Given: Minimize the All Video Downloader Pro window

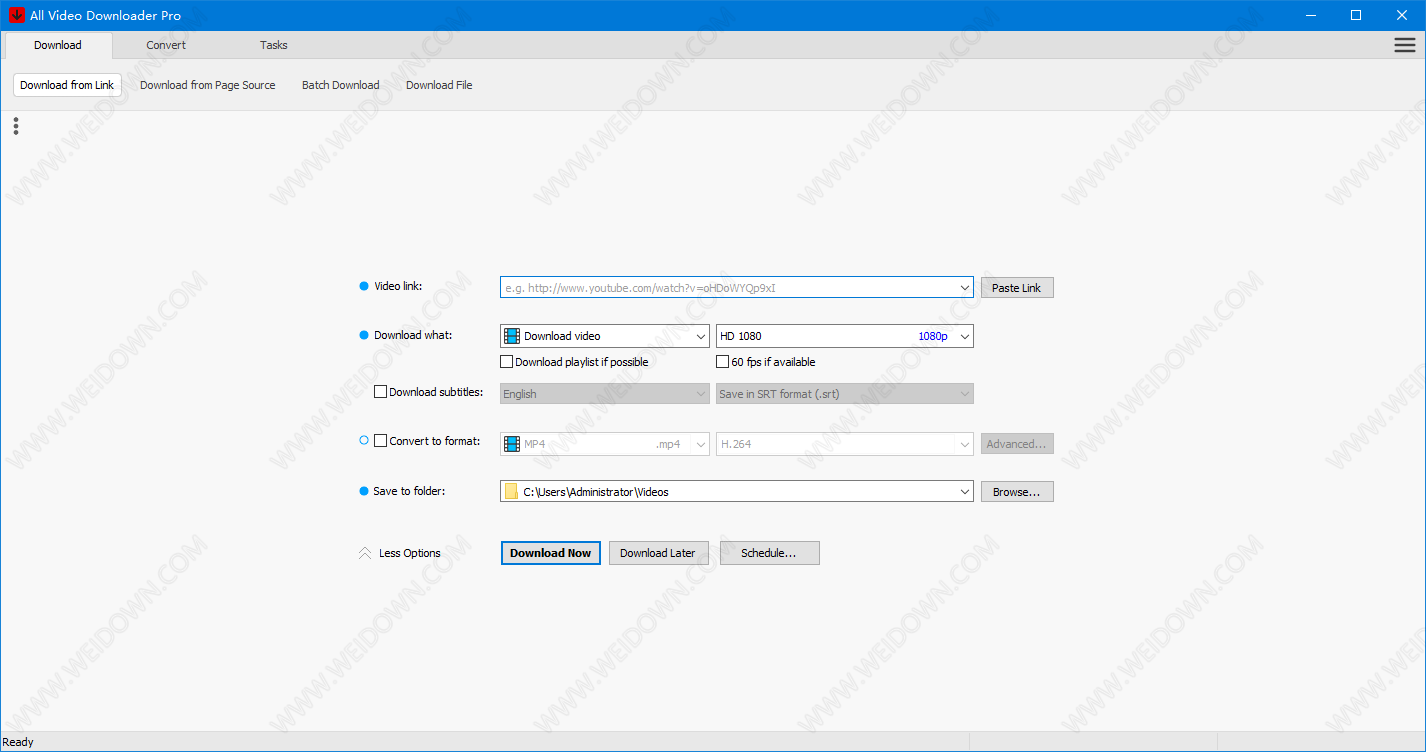Looking at the screenshot, I should pyautogui.click(x=1310, y=15).
